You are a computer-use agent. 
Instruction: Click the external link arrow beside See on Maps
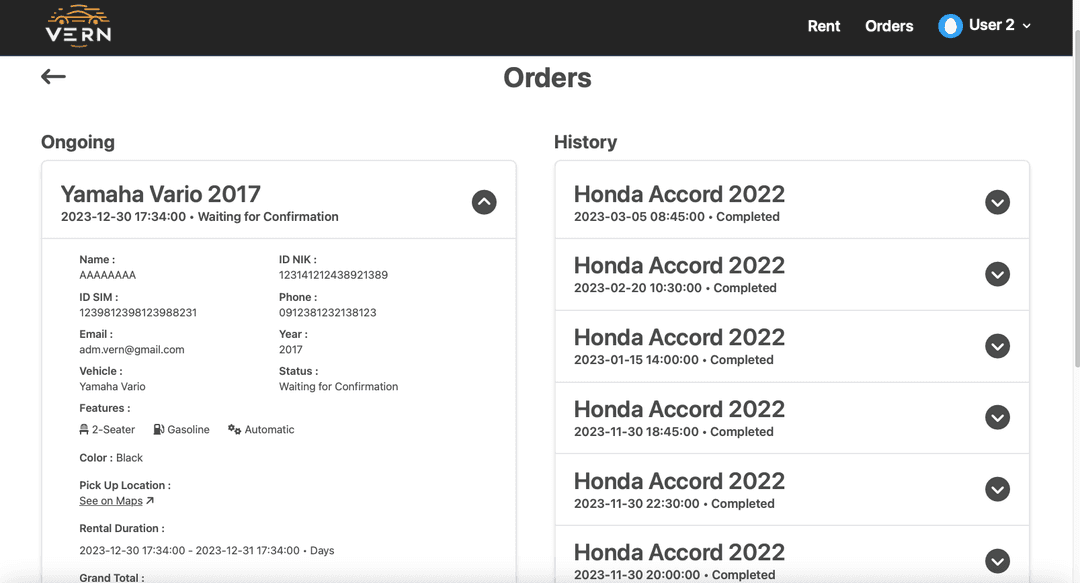pyautogui.click(x=150, y=501)
